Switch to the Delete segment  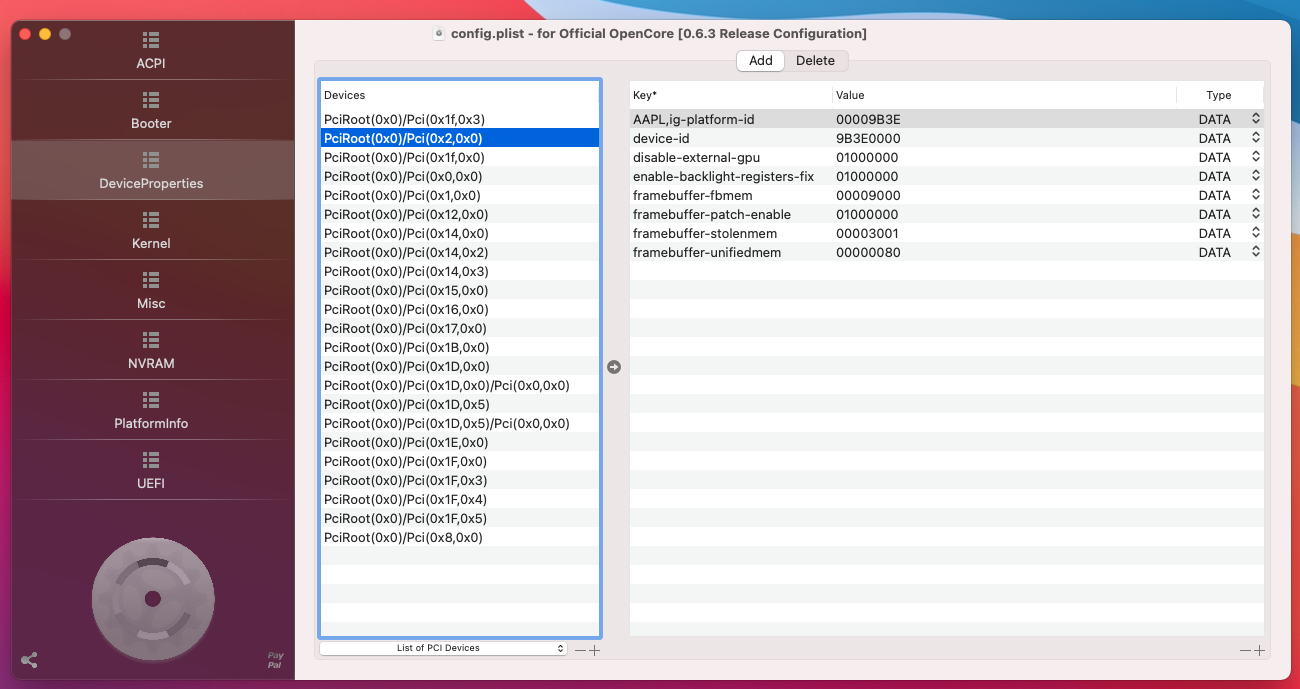tap(815, 61)
